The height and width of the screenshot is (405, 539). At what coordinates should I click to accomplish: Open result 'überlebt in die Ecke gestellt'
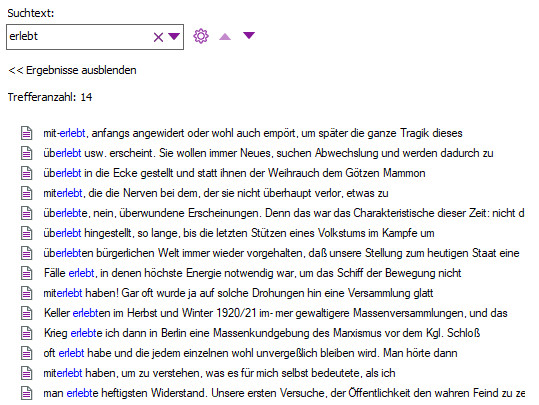(x=234, y=173)
